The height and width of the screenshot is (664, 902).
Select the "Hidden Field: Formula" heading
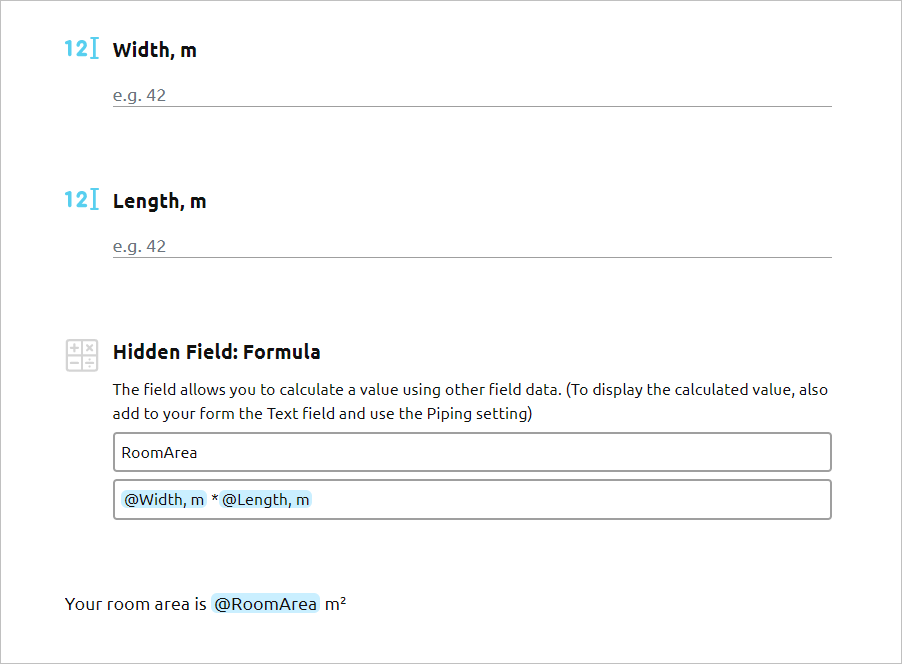[216, 352]
